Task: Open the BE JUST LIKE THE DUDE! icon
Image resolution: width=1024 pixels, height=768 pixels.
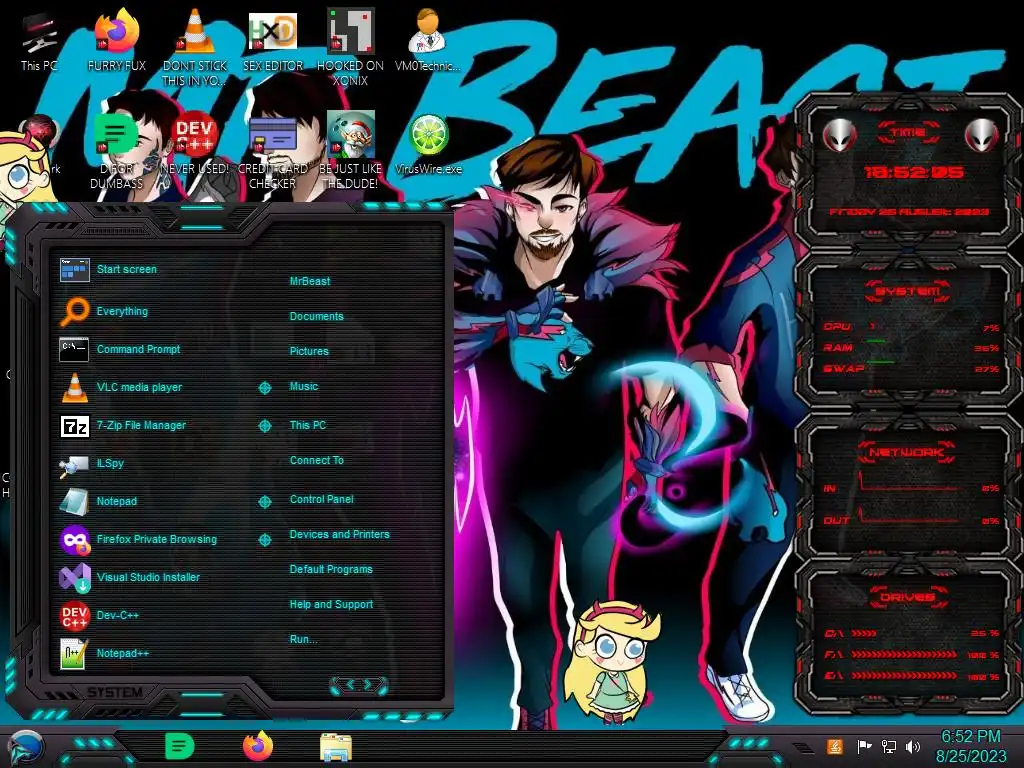Action: (351, 151)
